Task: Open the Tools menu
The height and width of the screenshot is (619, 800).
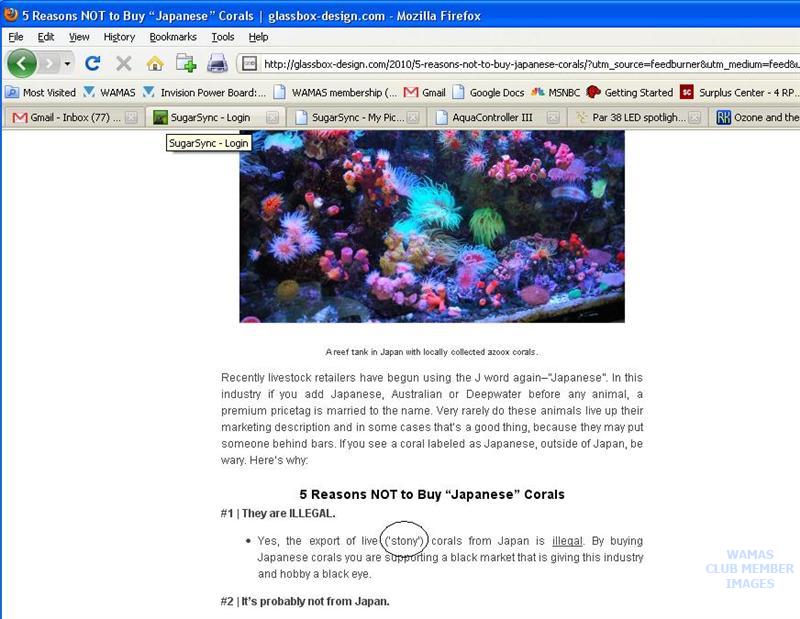Action: (223, 37)
